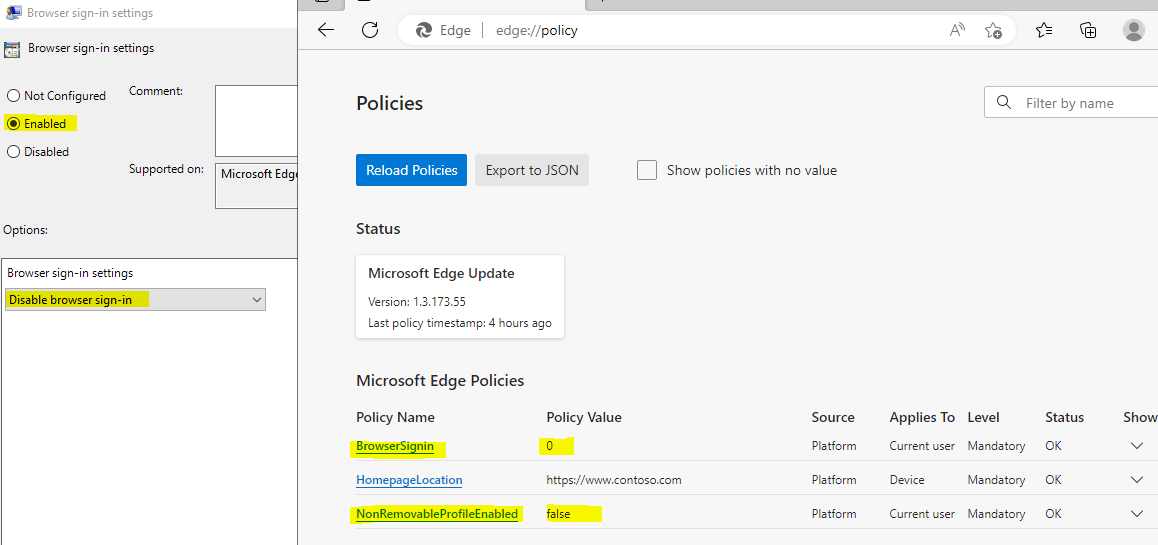The image size is (1158, 545).
Task: Click Version: 1.3.173.55 text
Action: 417,301
